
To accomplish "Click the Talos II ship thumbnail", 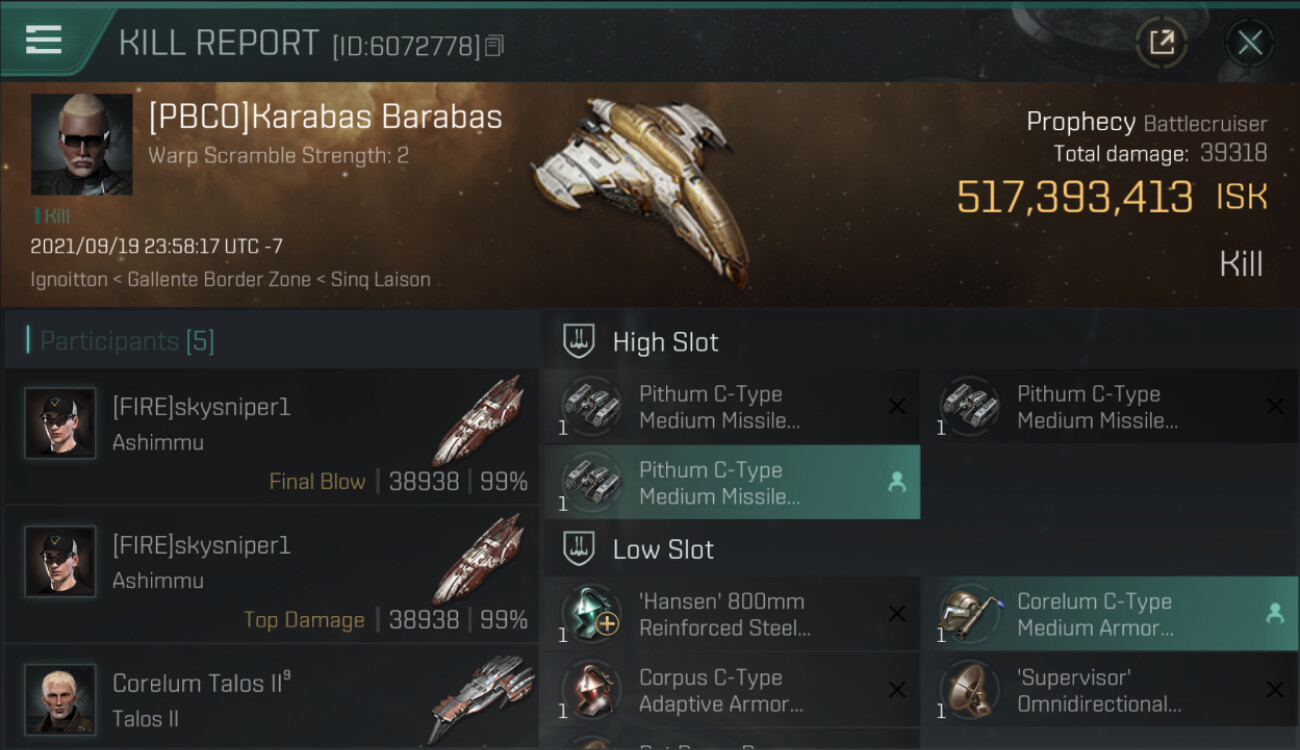I will pos(482,697).
